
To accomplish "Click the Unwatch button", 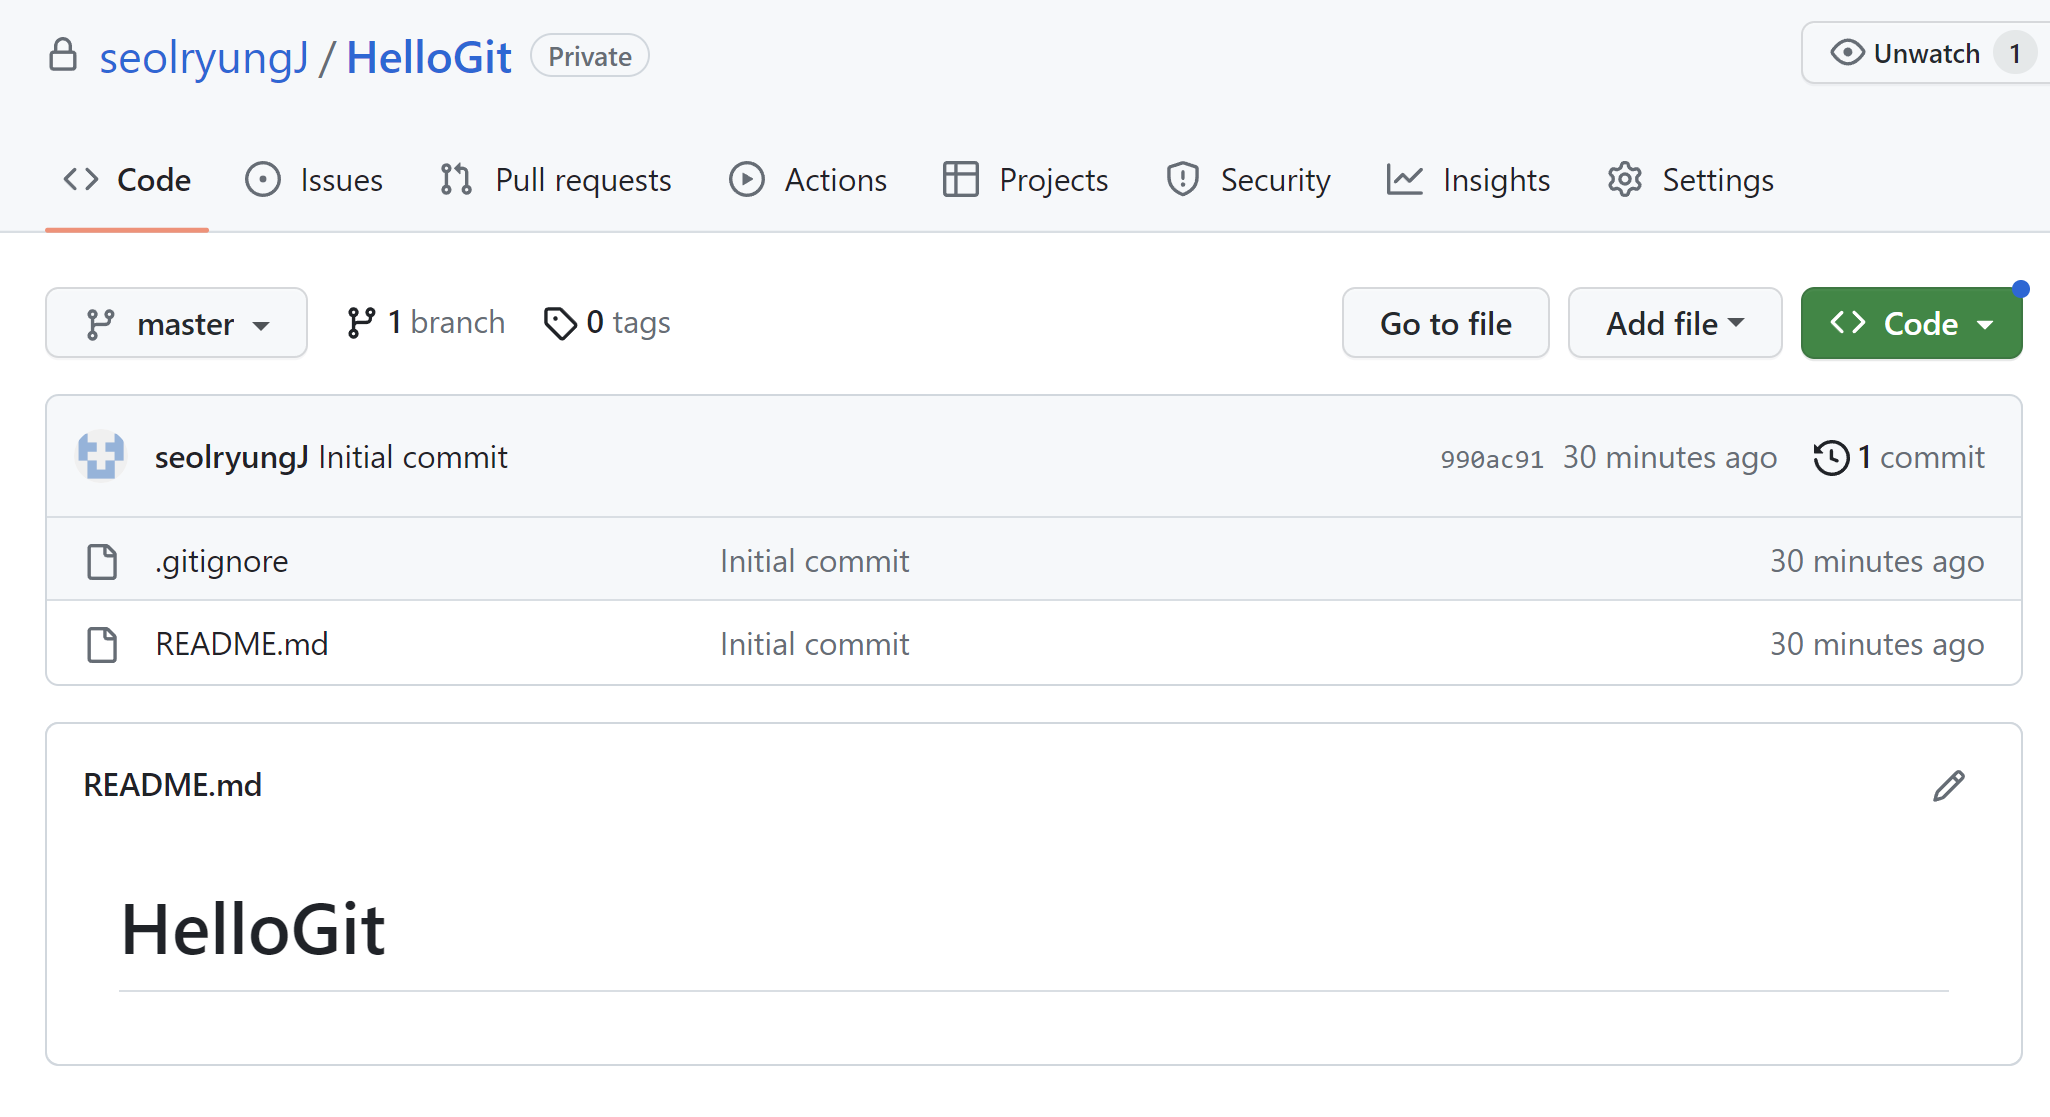I will tap(1926, 53).
